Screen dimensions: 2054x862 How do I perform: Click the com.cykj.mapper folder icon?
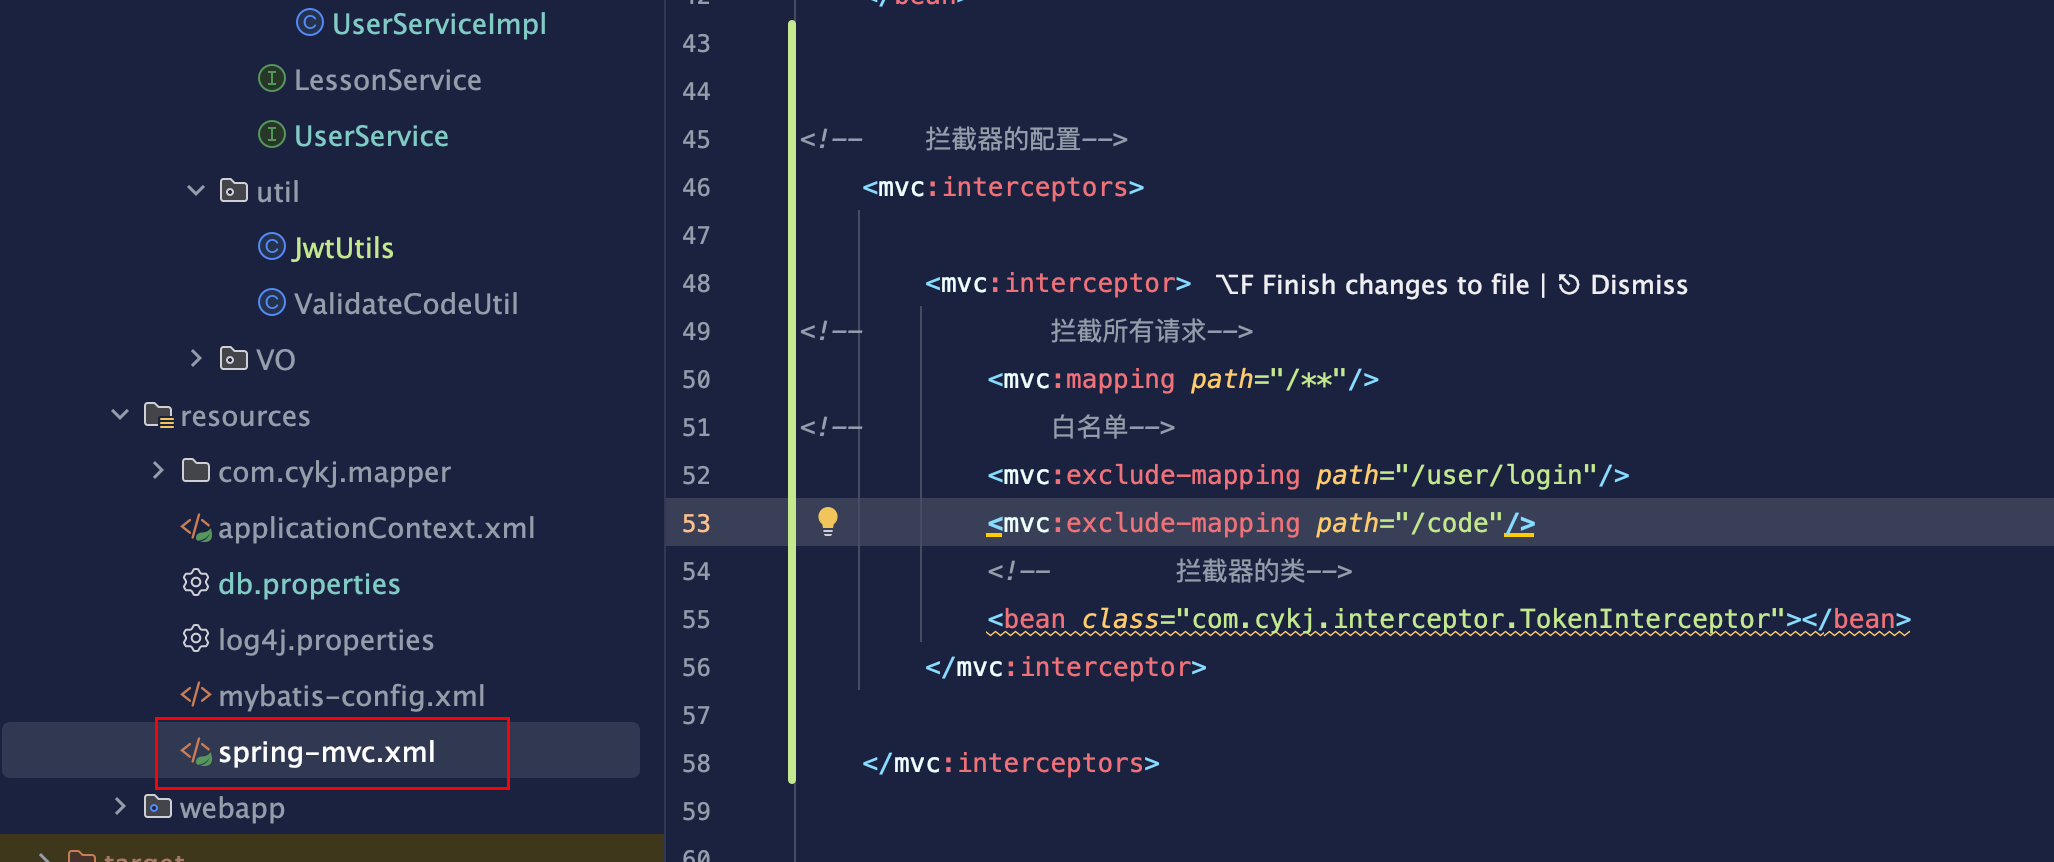point(196,470)
